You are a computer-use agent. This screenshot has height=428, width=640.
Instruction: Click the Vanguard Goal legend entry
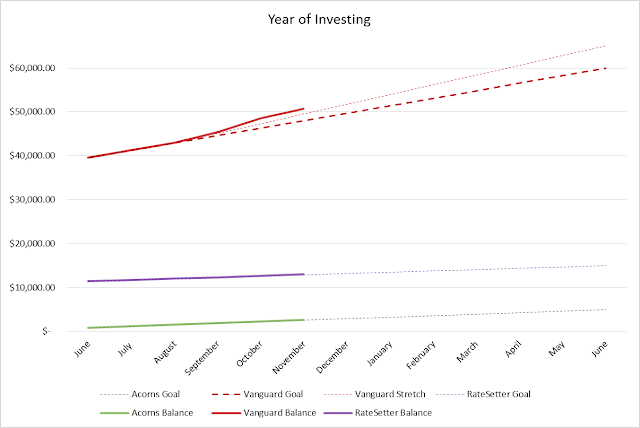coord(258,394)
